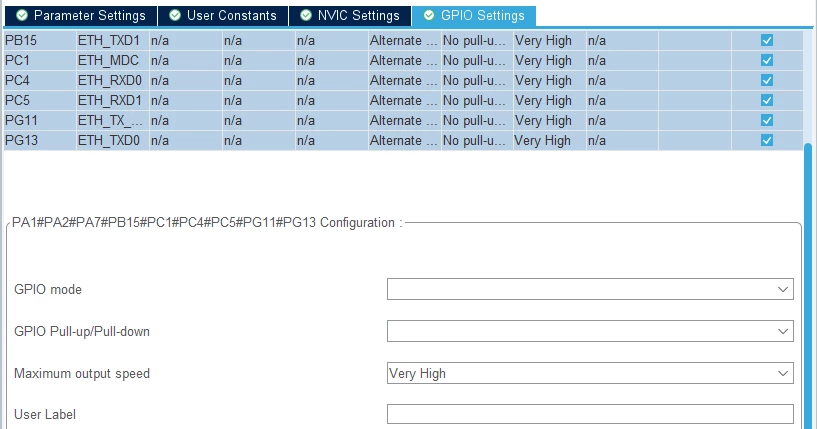The width and height of the screenshot is (817, 429).
Task: Click the ETH_RXD1 signal cell
Action: [113, 100]
